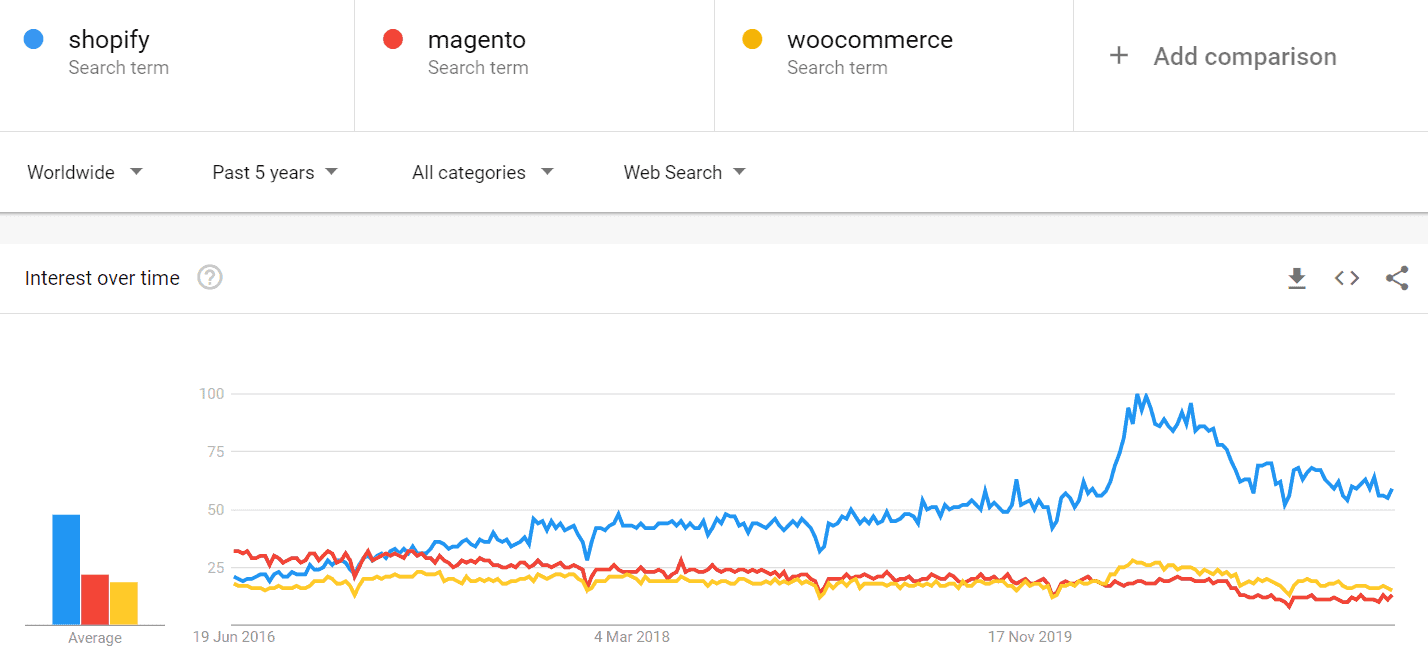Click the plus icon to add comparison

pyautogui.click(x=1119, y=56)
